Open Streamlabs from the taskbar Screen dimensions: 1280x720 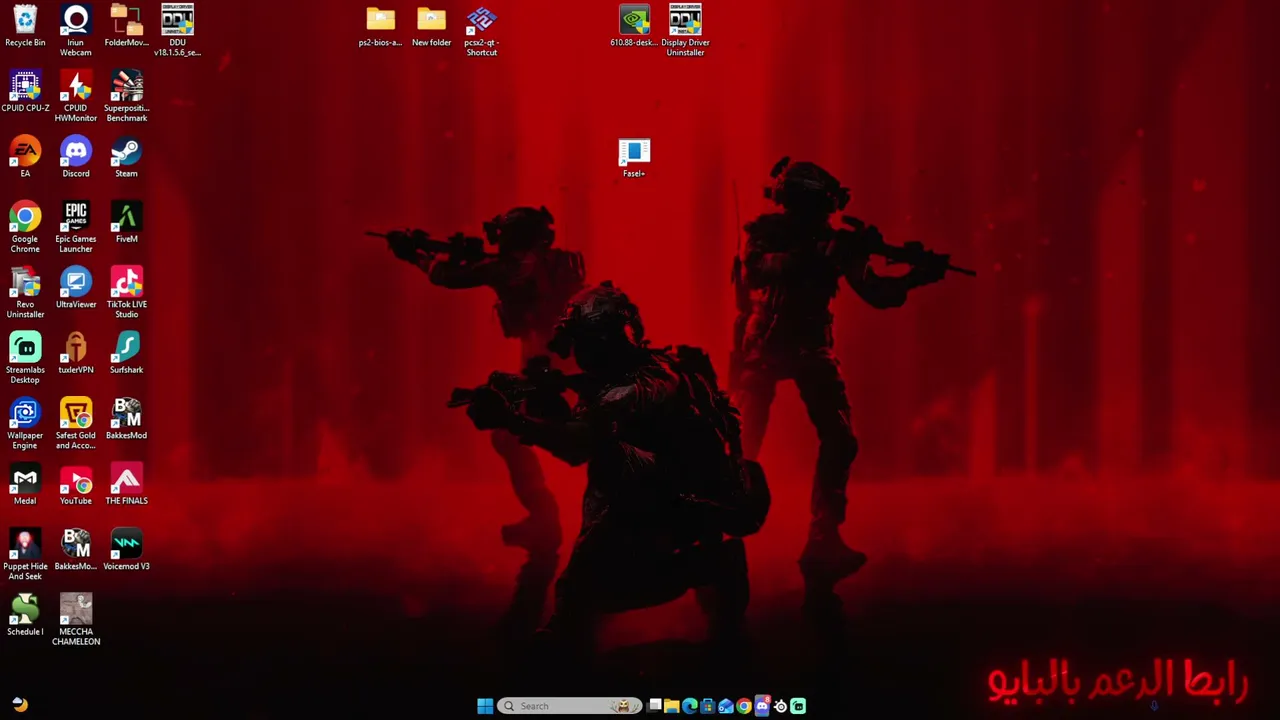798,706
